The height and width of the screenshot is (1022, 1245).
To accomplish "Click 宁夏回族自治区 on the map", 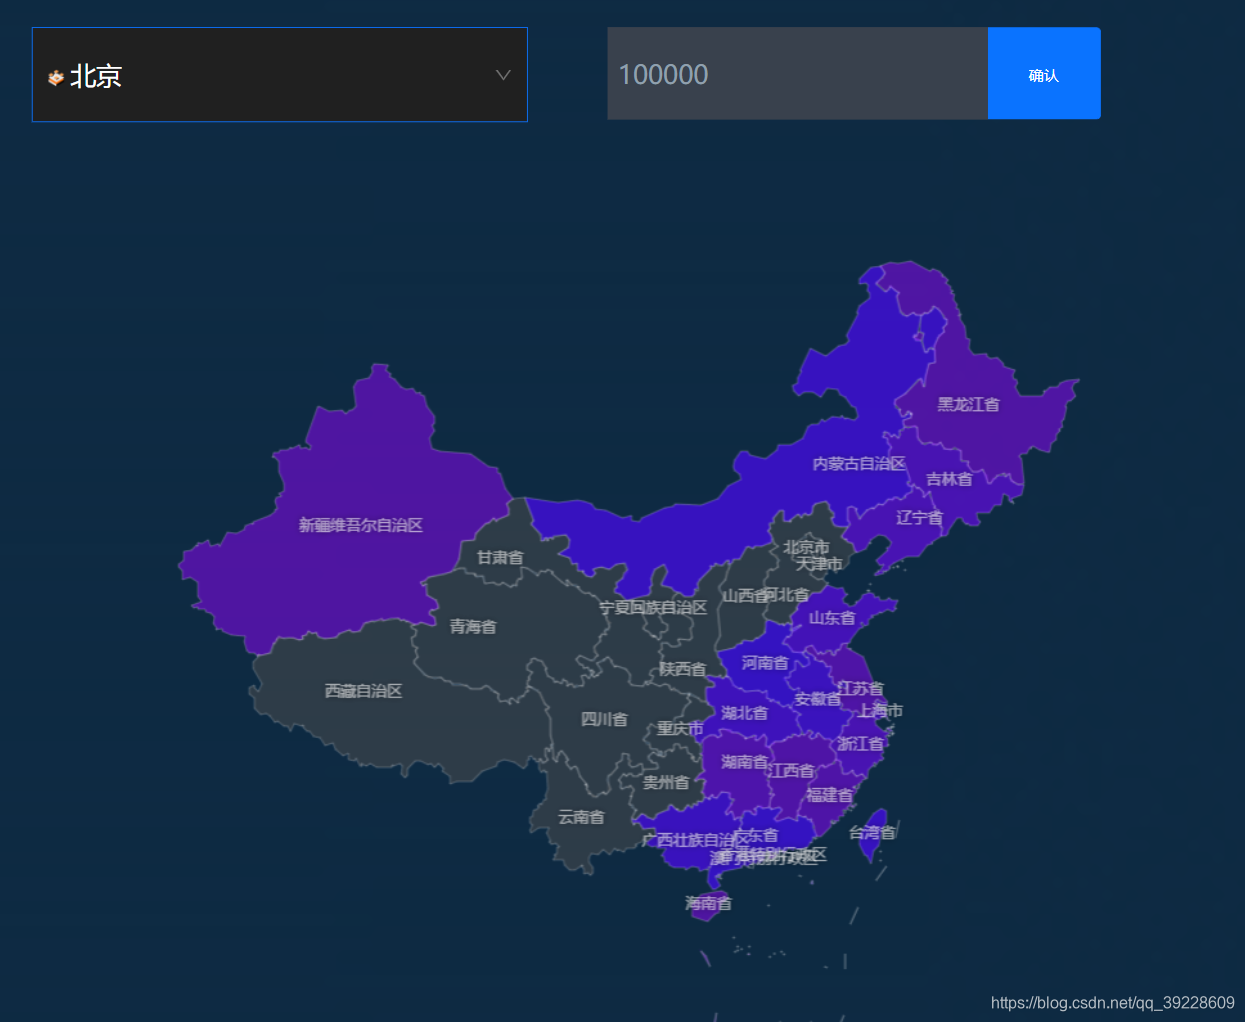I will click(653, 607).
